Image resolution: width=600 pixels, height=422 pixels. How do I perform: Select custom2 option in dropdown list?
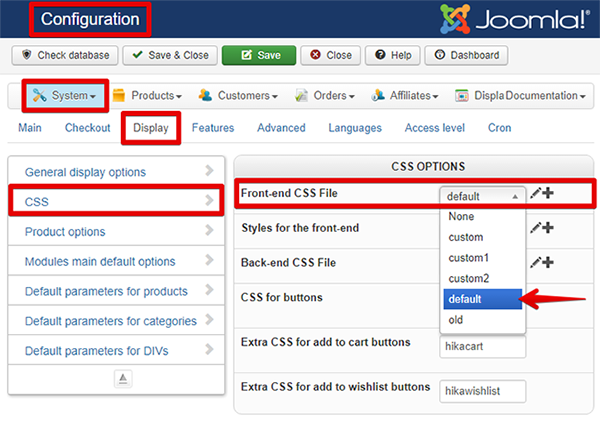pyautogui.click(x=483, y=279)
